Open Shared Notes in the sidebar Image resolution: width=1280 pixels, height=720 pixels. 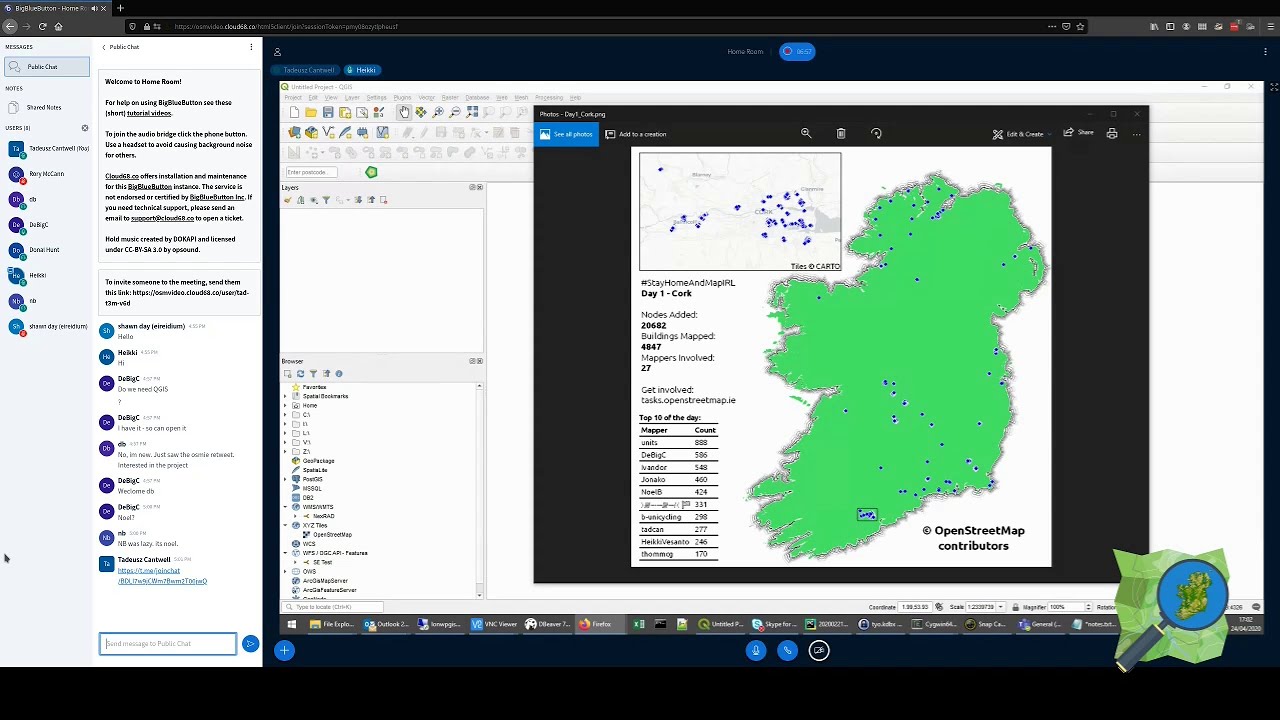tap(44, 107)
